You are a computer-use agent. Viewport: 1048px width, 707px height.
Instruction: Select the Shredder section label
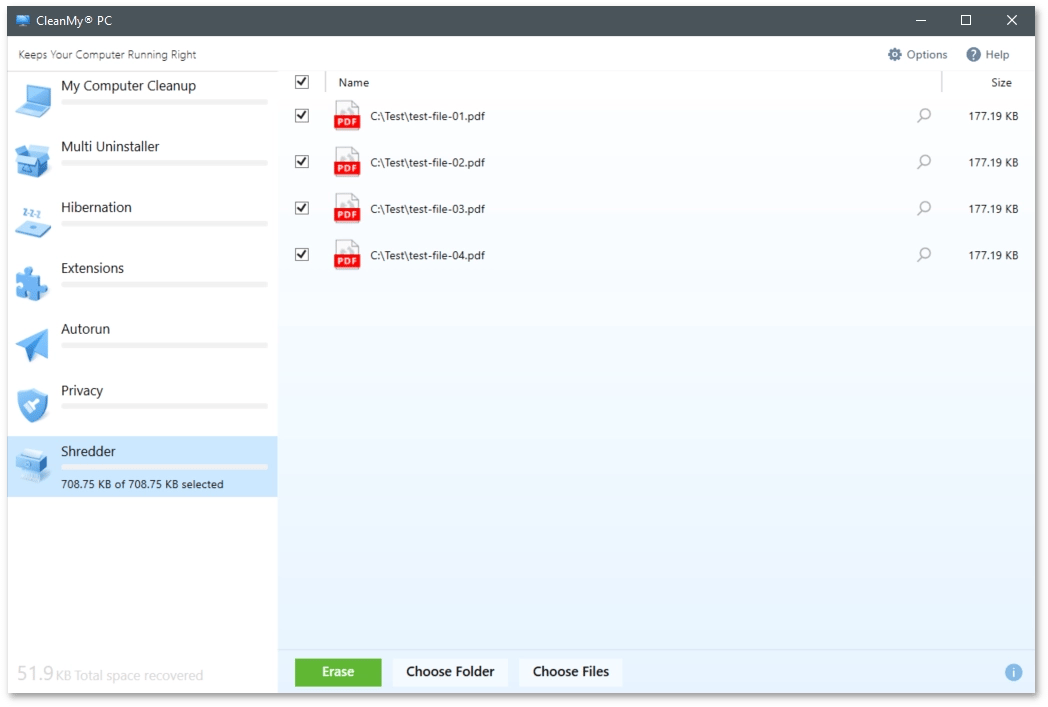click(88, 451)
